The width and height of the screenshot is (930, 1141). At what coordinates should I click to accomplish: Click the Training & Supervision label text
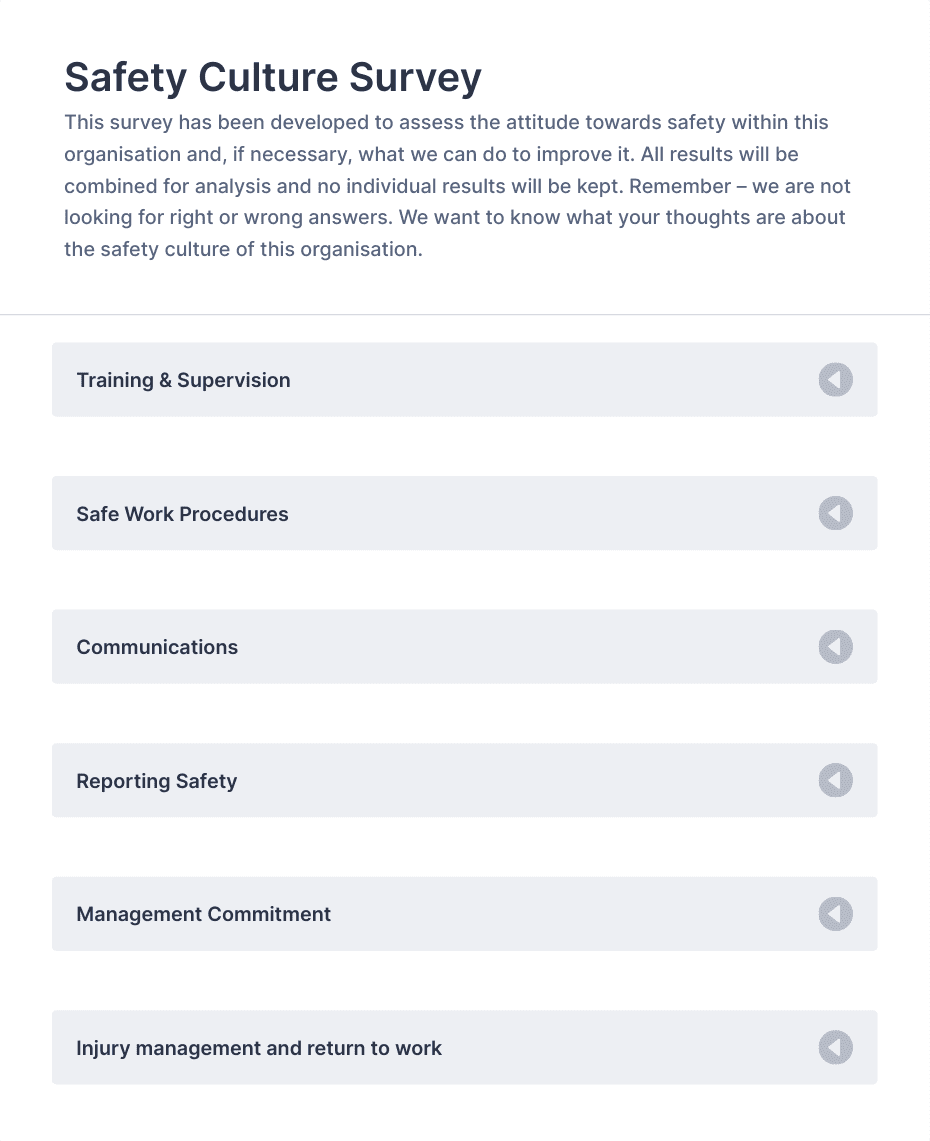(183, 380)
